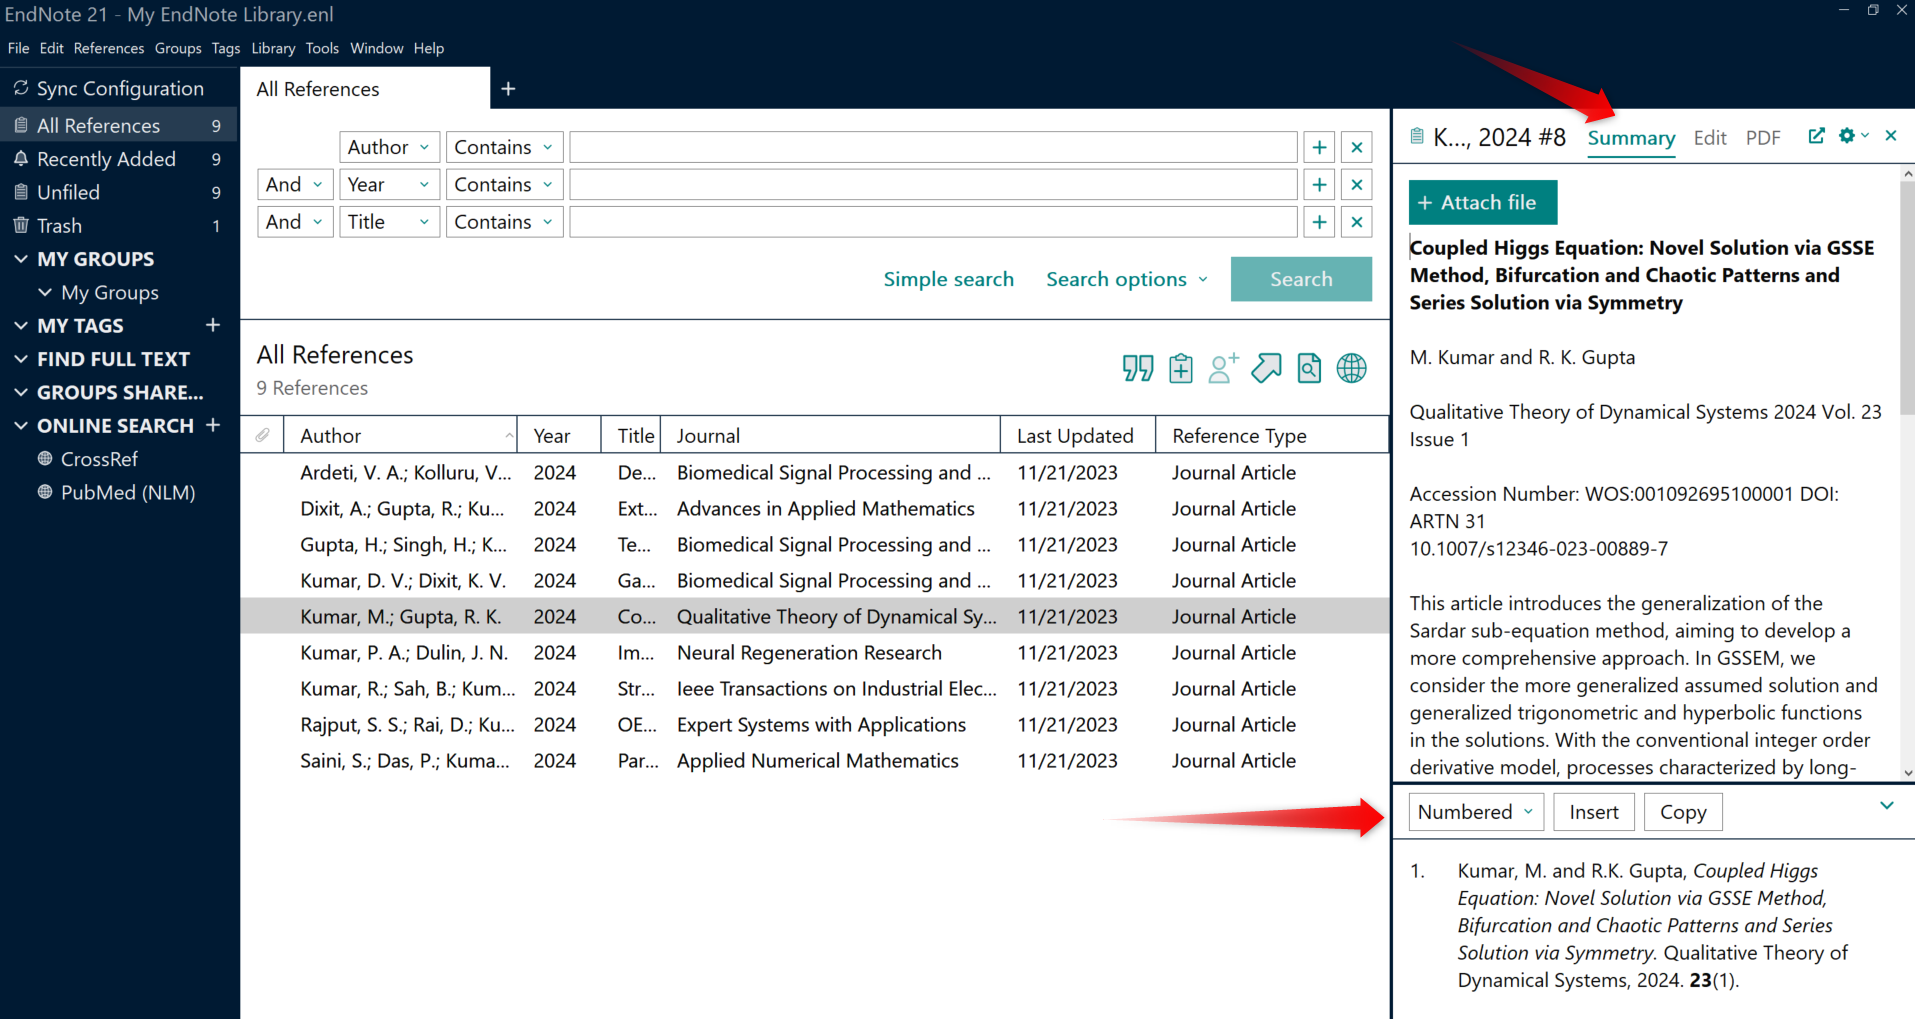Open the Numbered citation style dropdown
Image resolution: width=1915 pixels, height=1019 pixels.
coord(1475,812)
